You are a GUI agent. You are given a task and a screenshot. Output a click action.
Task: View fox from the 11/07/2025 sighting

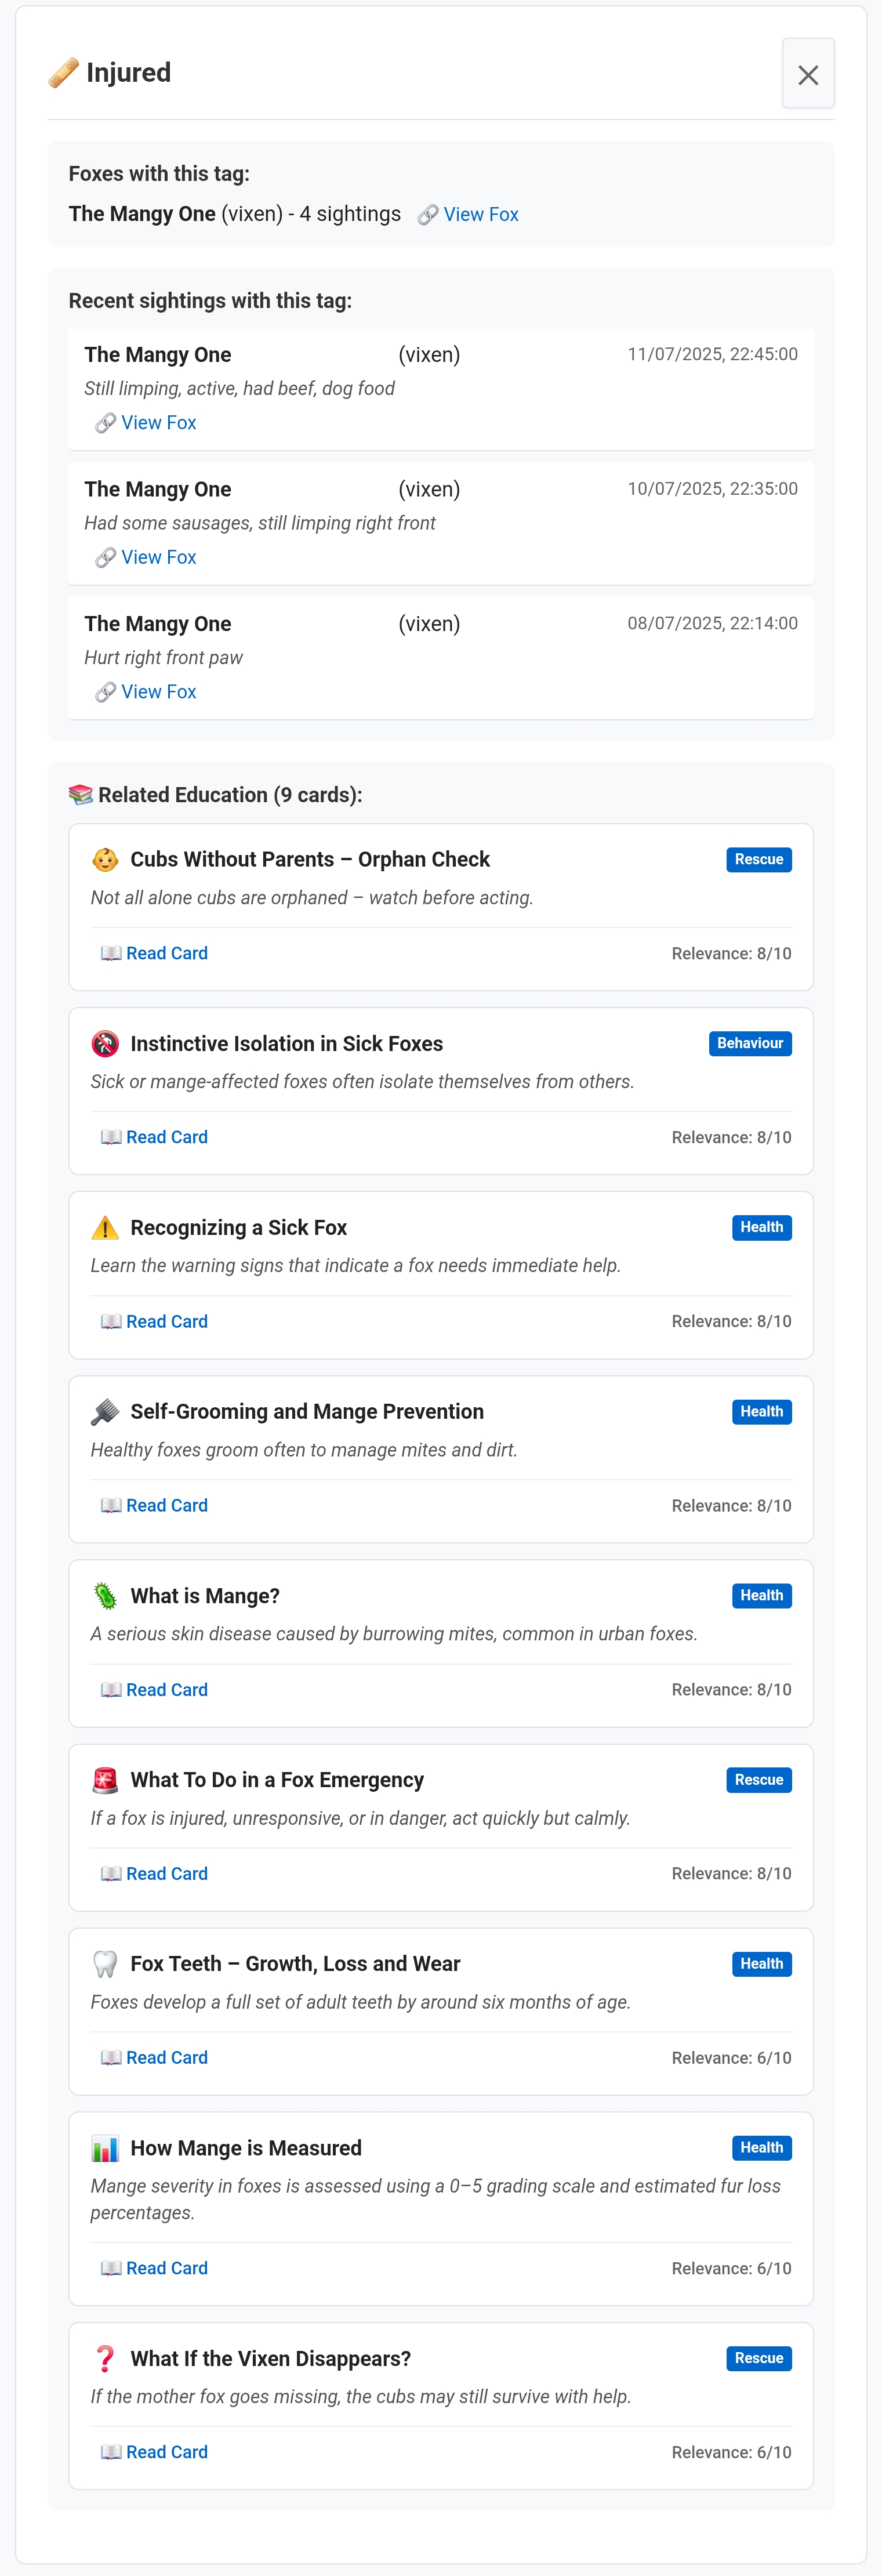158,423
